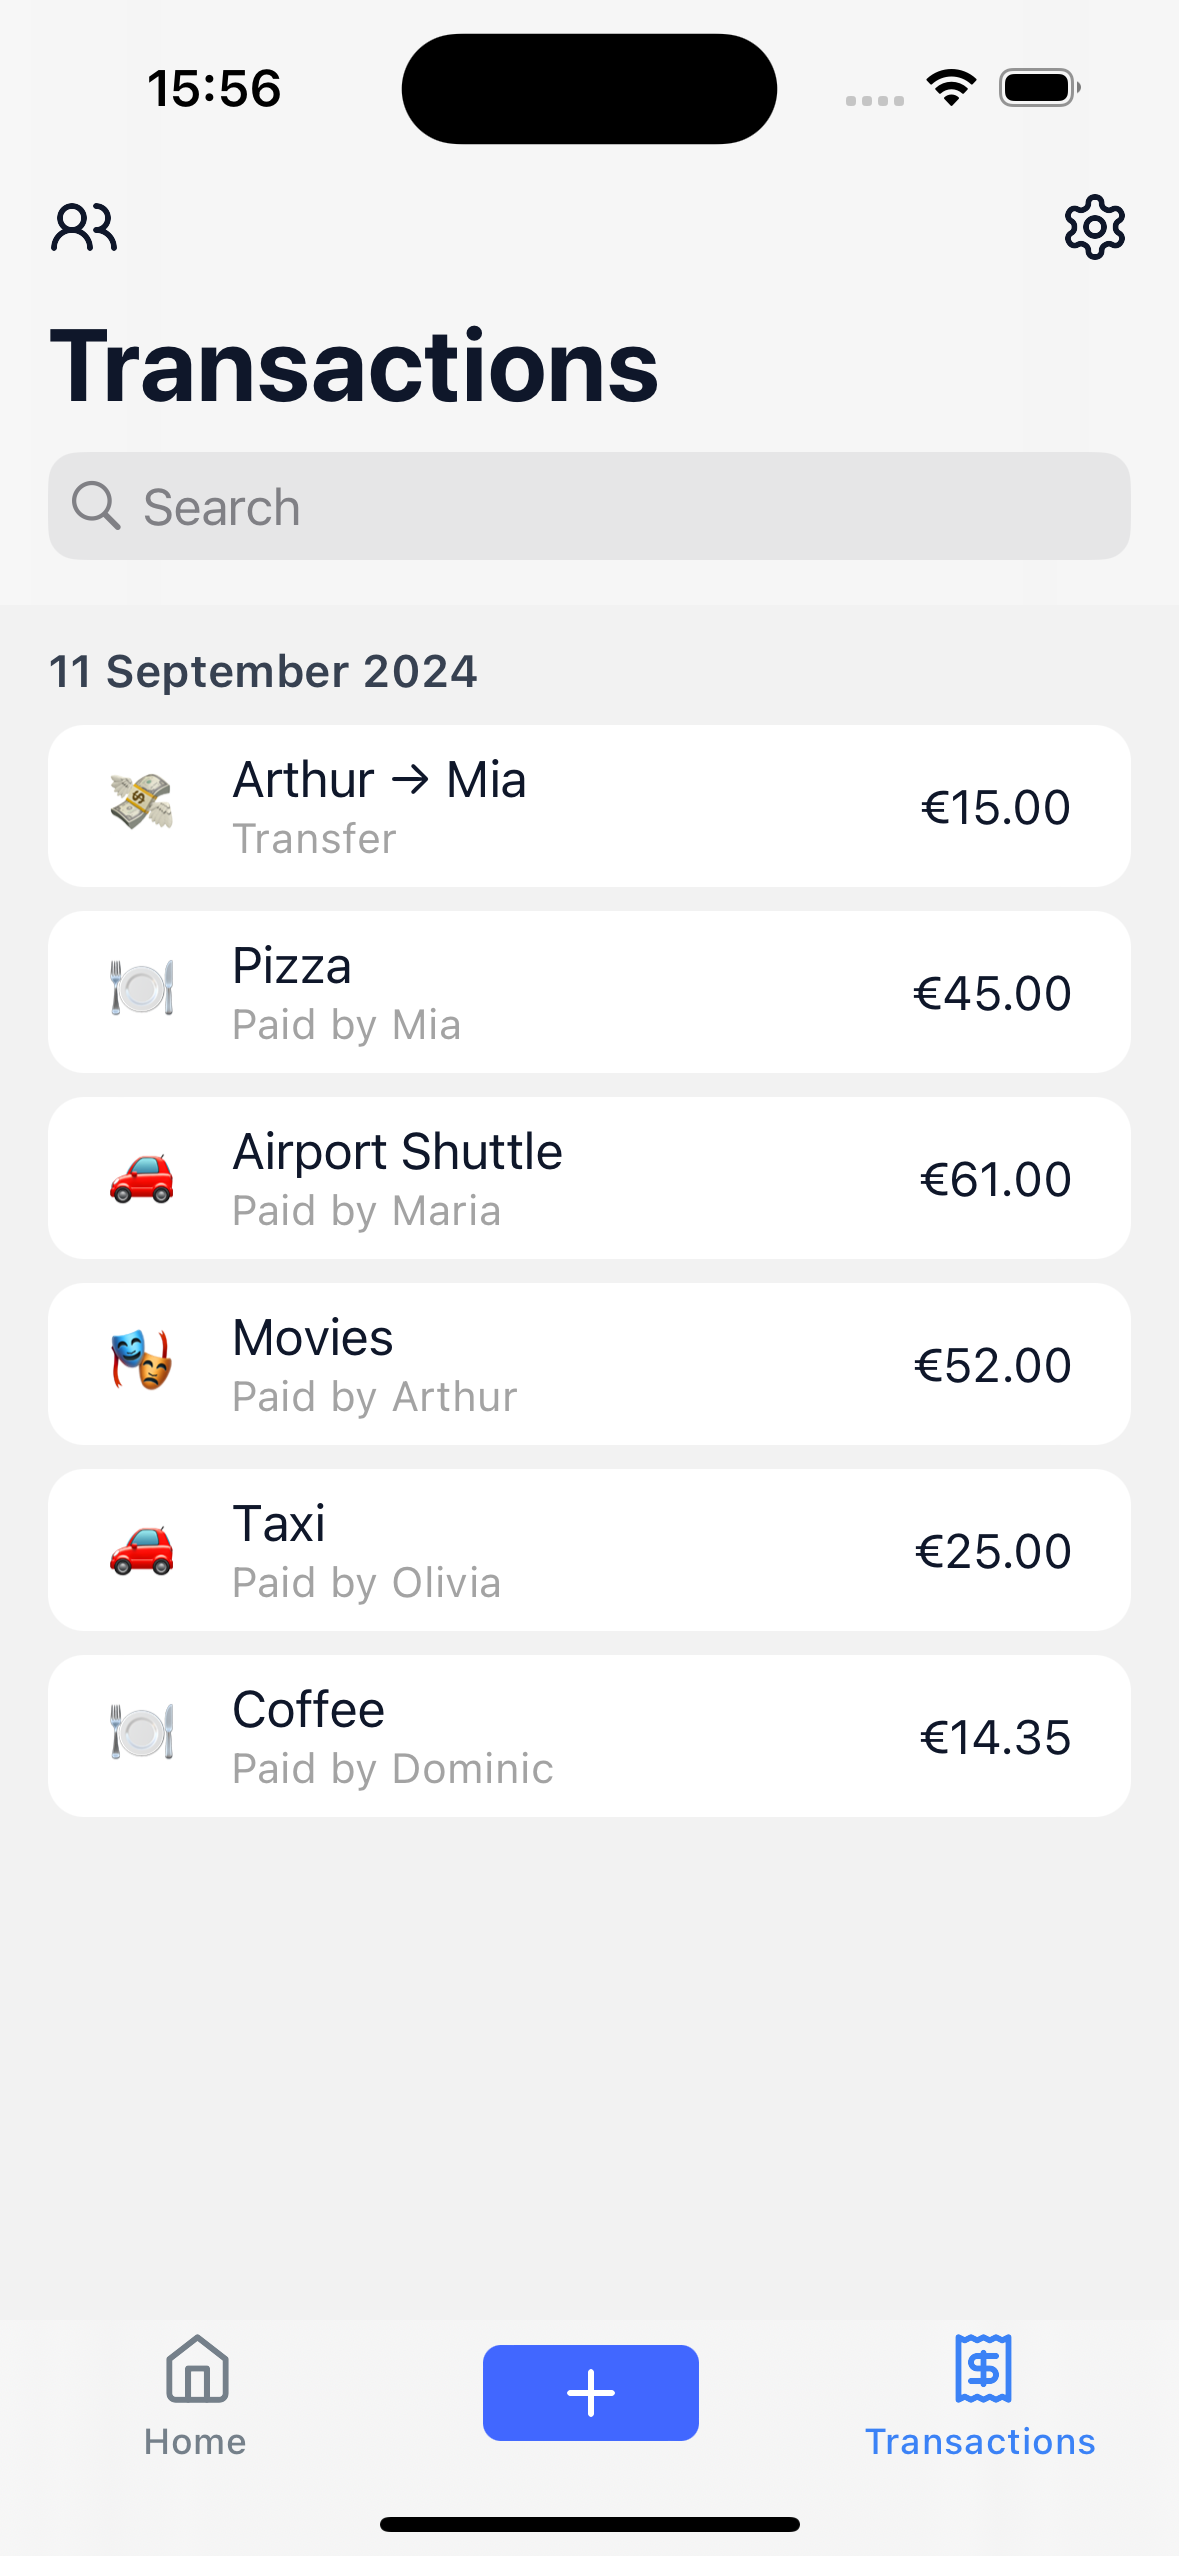Tap the Pizza plate icon
This screenshot has width=1179, height=2556.
141,988
